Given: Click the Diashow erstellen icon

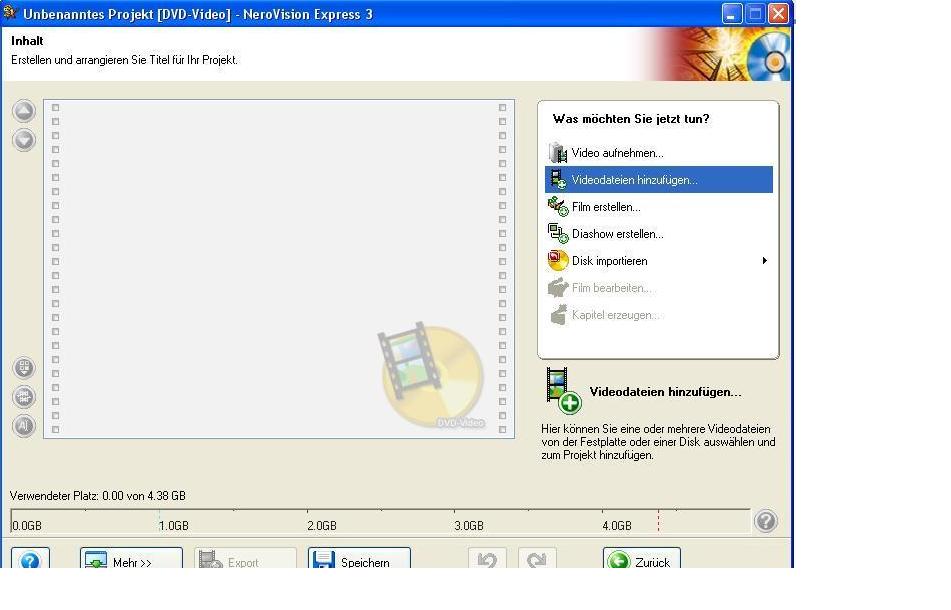Looking at the screenshot, I should coord(558,233).
